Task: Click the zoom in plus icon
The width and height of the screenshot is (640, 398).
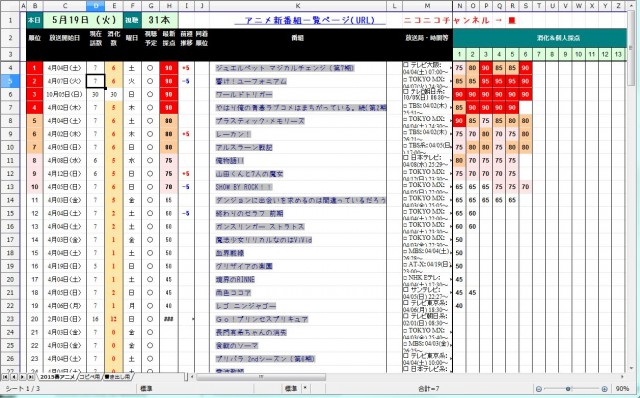Action: click(604, 389)
